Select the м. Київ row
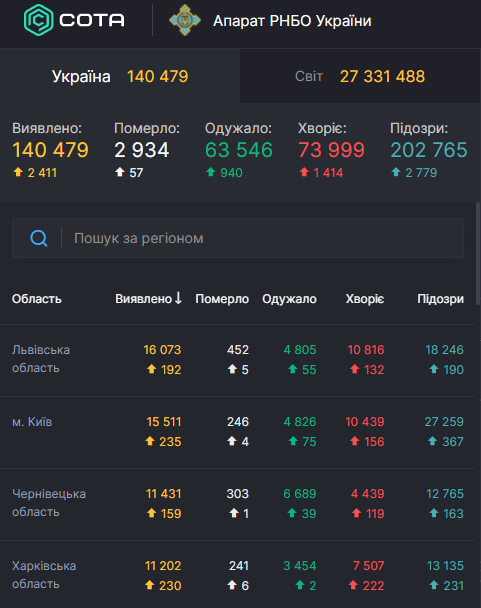Image resolution: width=481 pixels, height=608 pixels. pos(238,432)
